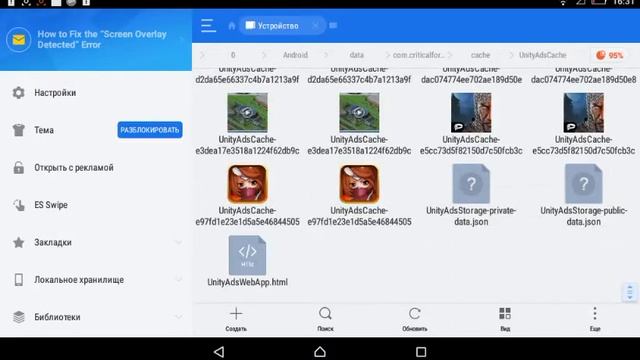Navigate to the cache breadcrumb
640x360 pixels.
(x=480, y=55)
